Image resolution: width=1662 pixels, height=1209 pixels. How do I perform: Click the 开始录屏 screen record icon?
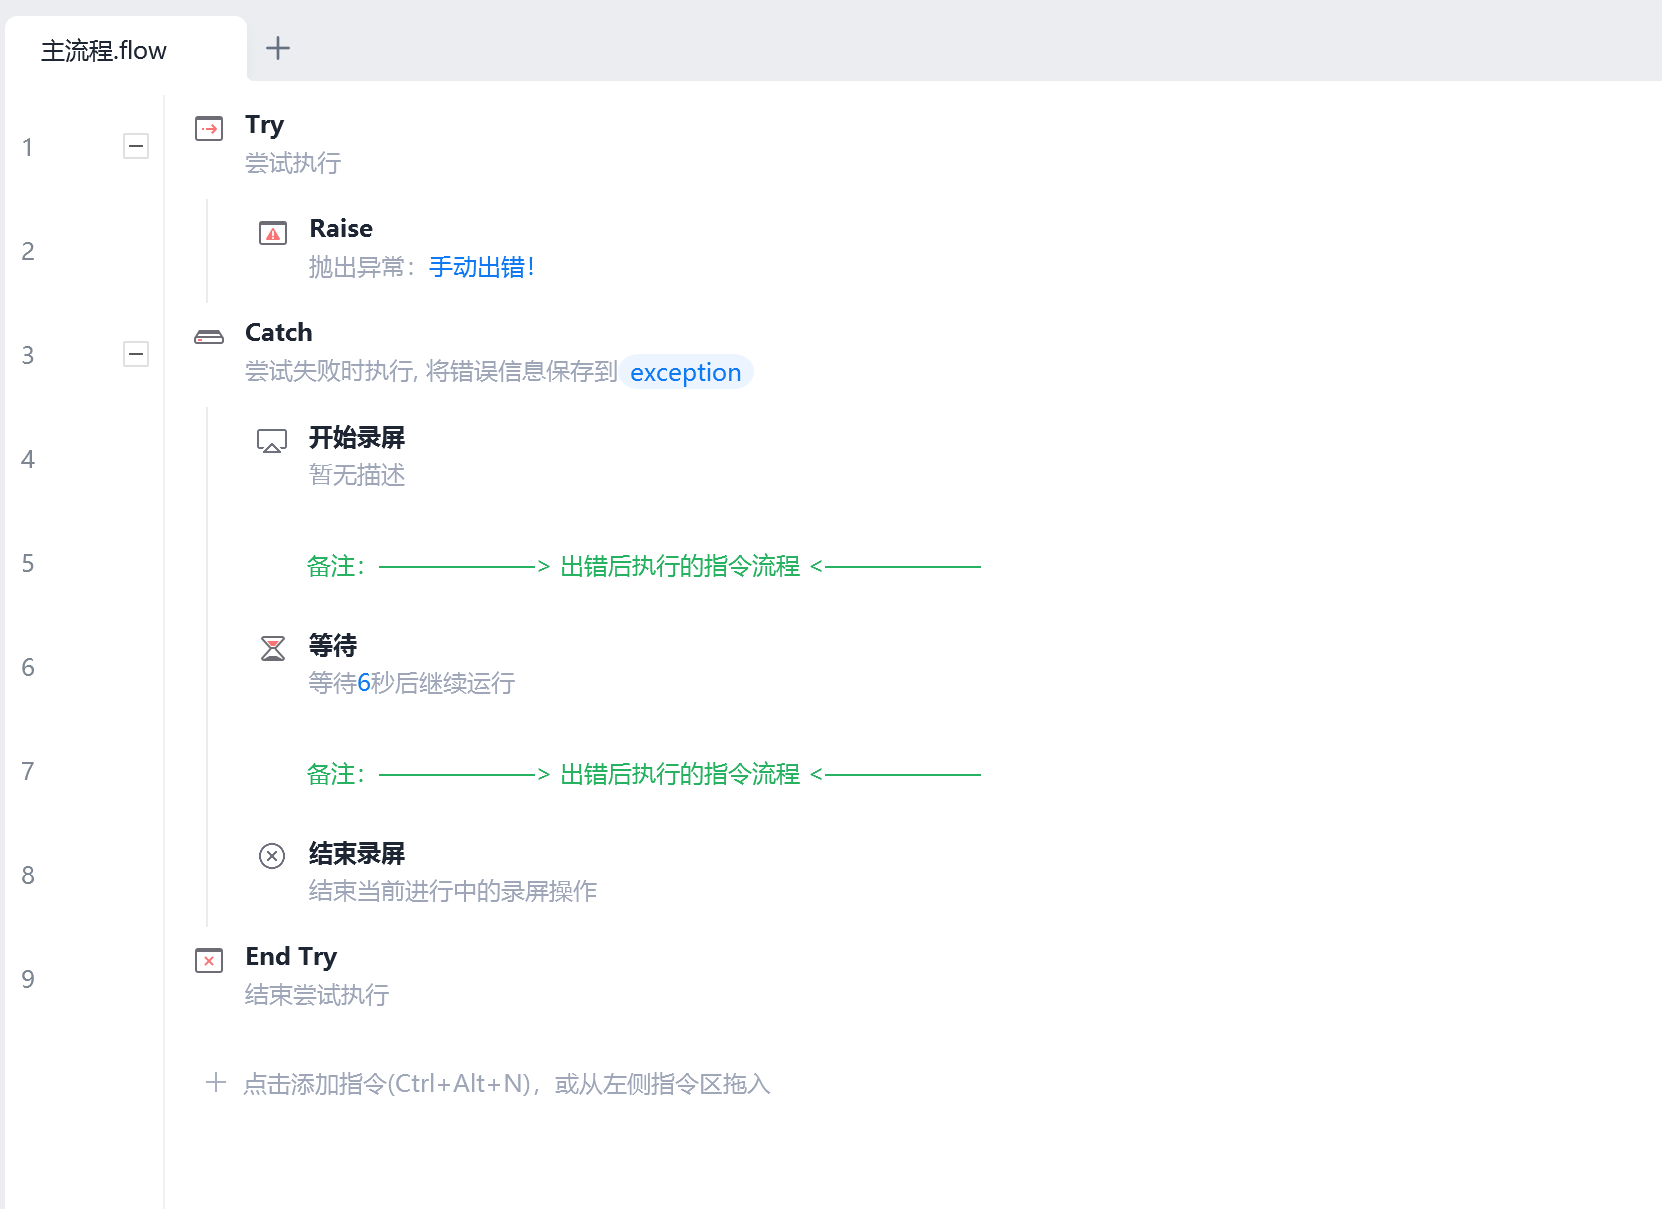(272, 441)
